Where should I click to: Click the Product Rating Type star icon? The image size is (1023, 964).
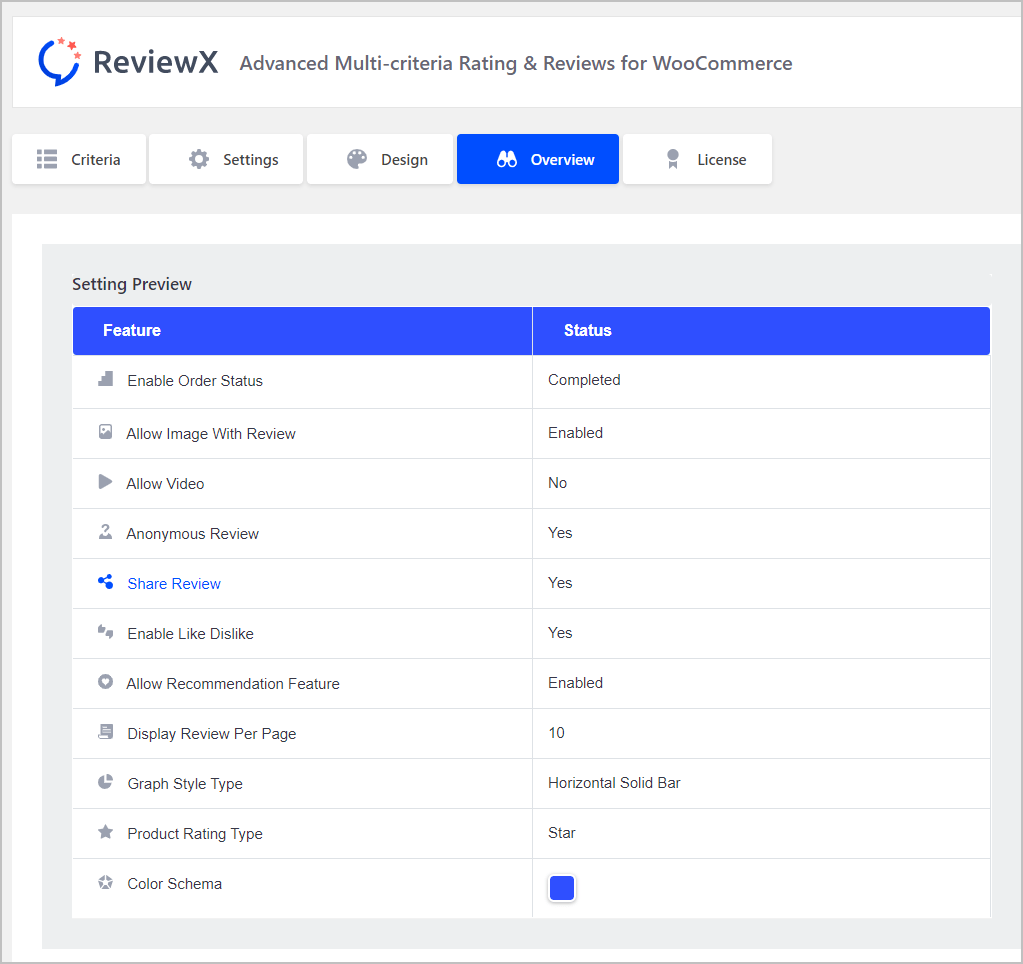click(x=105, y=832)
